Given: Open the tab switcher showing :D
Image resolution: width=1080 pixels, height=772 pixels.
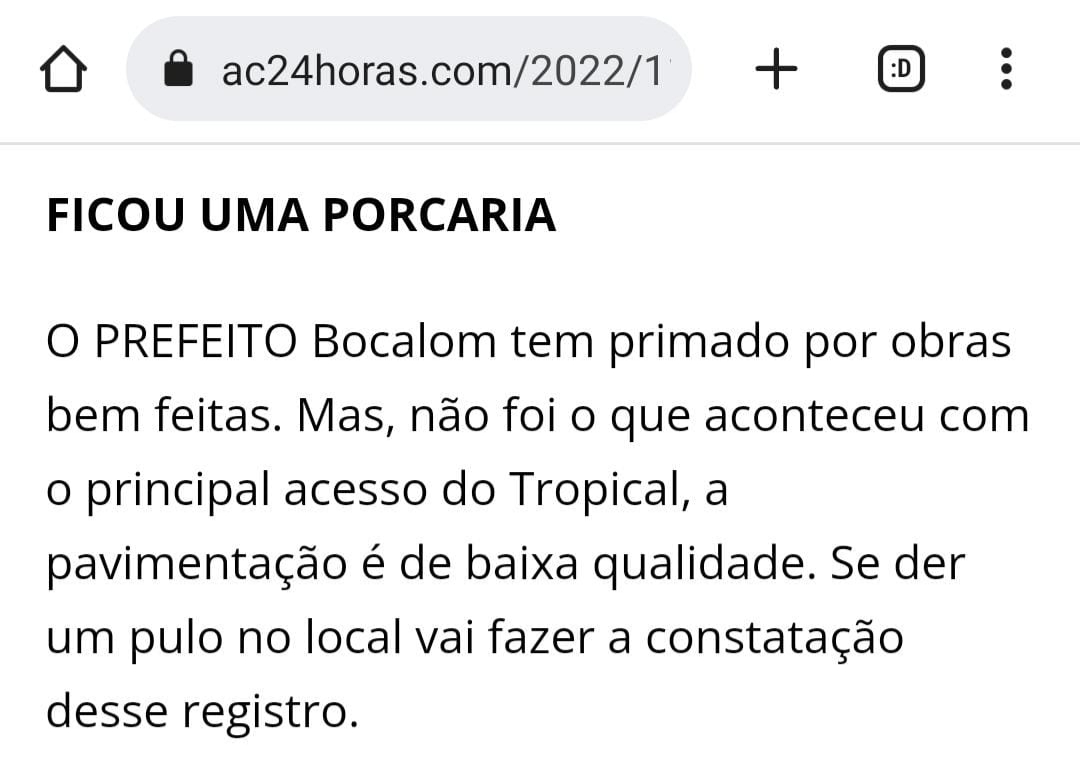Looking at the screenshot, I should [901, 69].
